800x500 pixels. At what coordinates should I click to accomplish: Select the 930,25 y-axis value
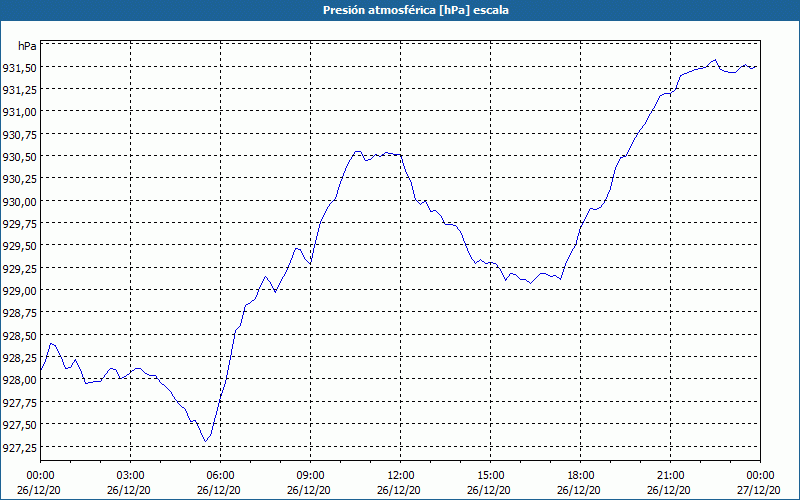click(x=19, y=179)
